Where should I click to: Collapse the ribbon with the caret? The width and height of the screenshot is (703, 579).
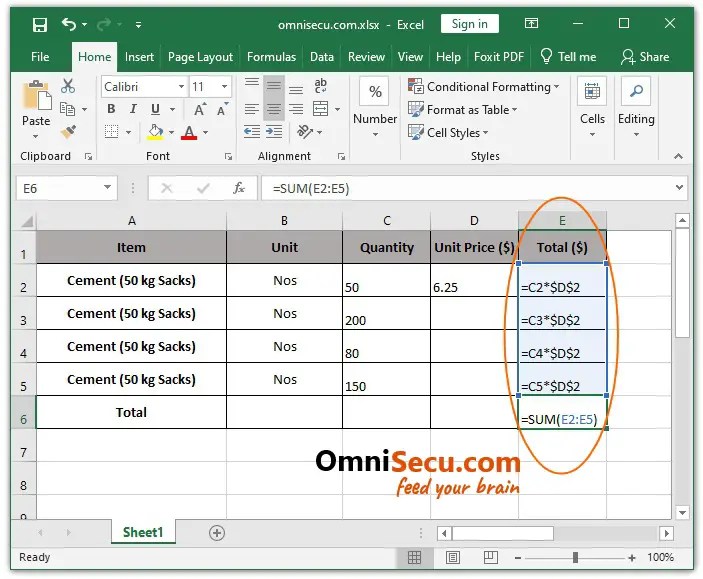(x=678, y=156)
